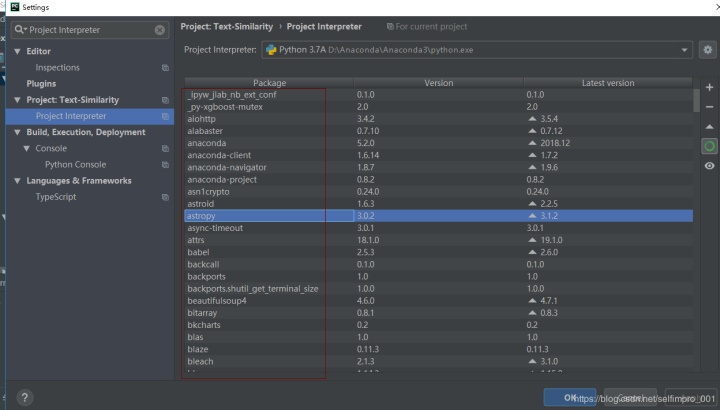Collapse the Project: Text-Similarity section
720x410 pixels.
coord(17,100)
